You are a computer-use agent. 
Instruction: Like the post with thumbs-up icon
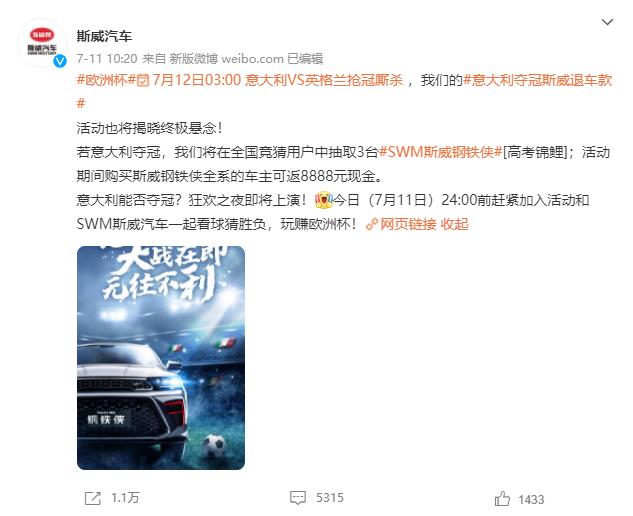click(502, 499)
